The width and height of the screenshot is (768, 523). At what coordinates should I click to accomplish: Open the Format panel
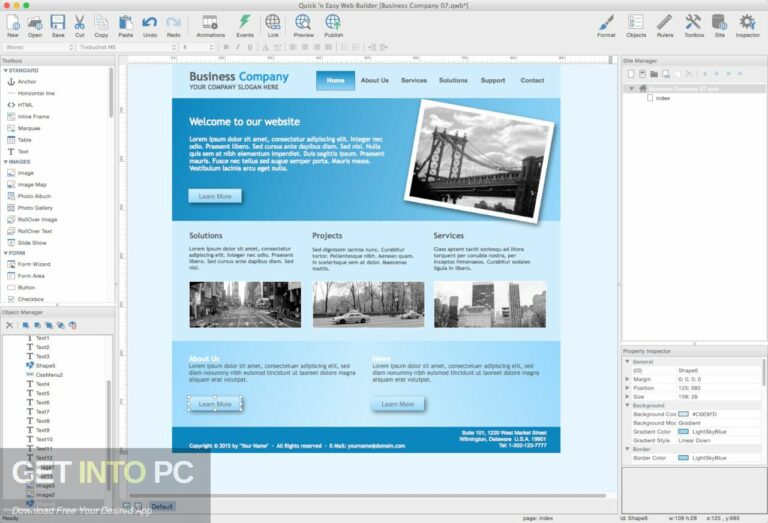pyautogui.click(x=606, y=26)
